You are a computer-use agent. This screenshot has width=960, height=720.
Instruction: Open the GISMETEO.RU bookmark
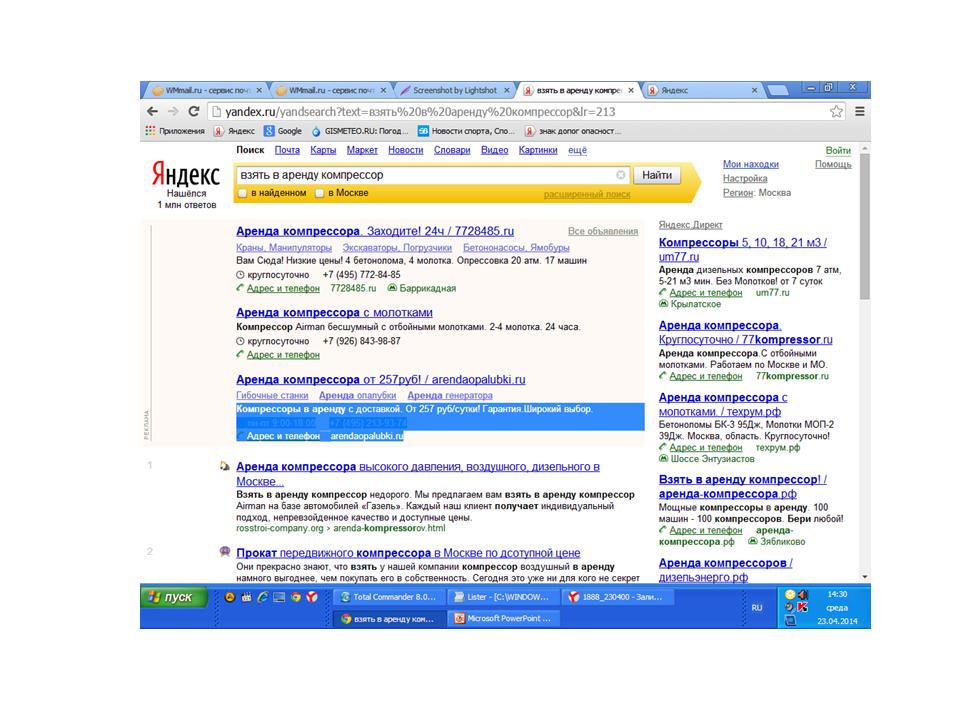(360, 131)
